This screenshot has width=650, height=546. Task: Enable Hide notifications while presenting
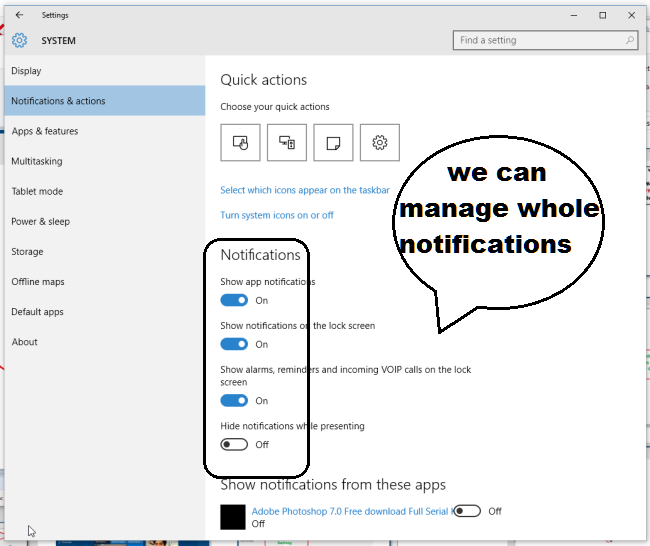coord(234,444)
